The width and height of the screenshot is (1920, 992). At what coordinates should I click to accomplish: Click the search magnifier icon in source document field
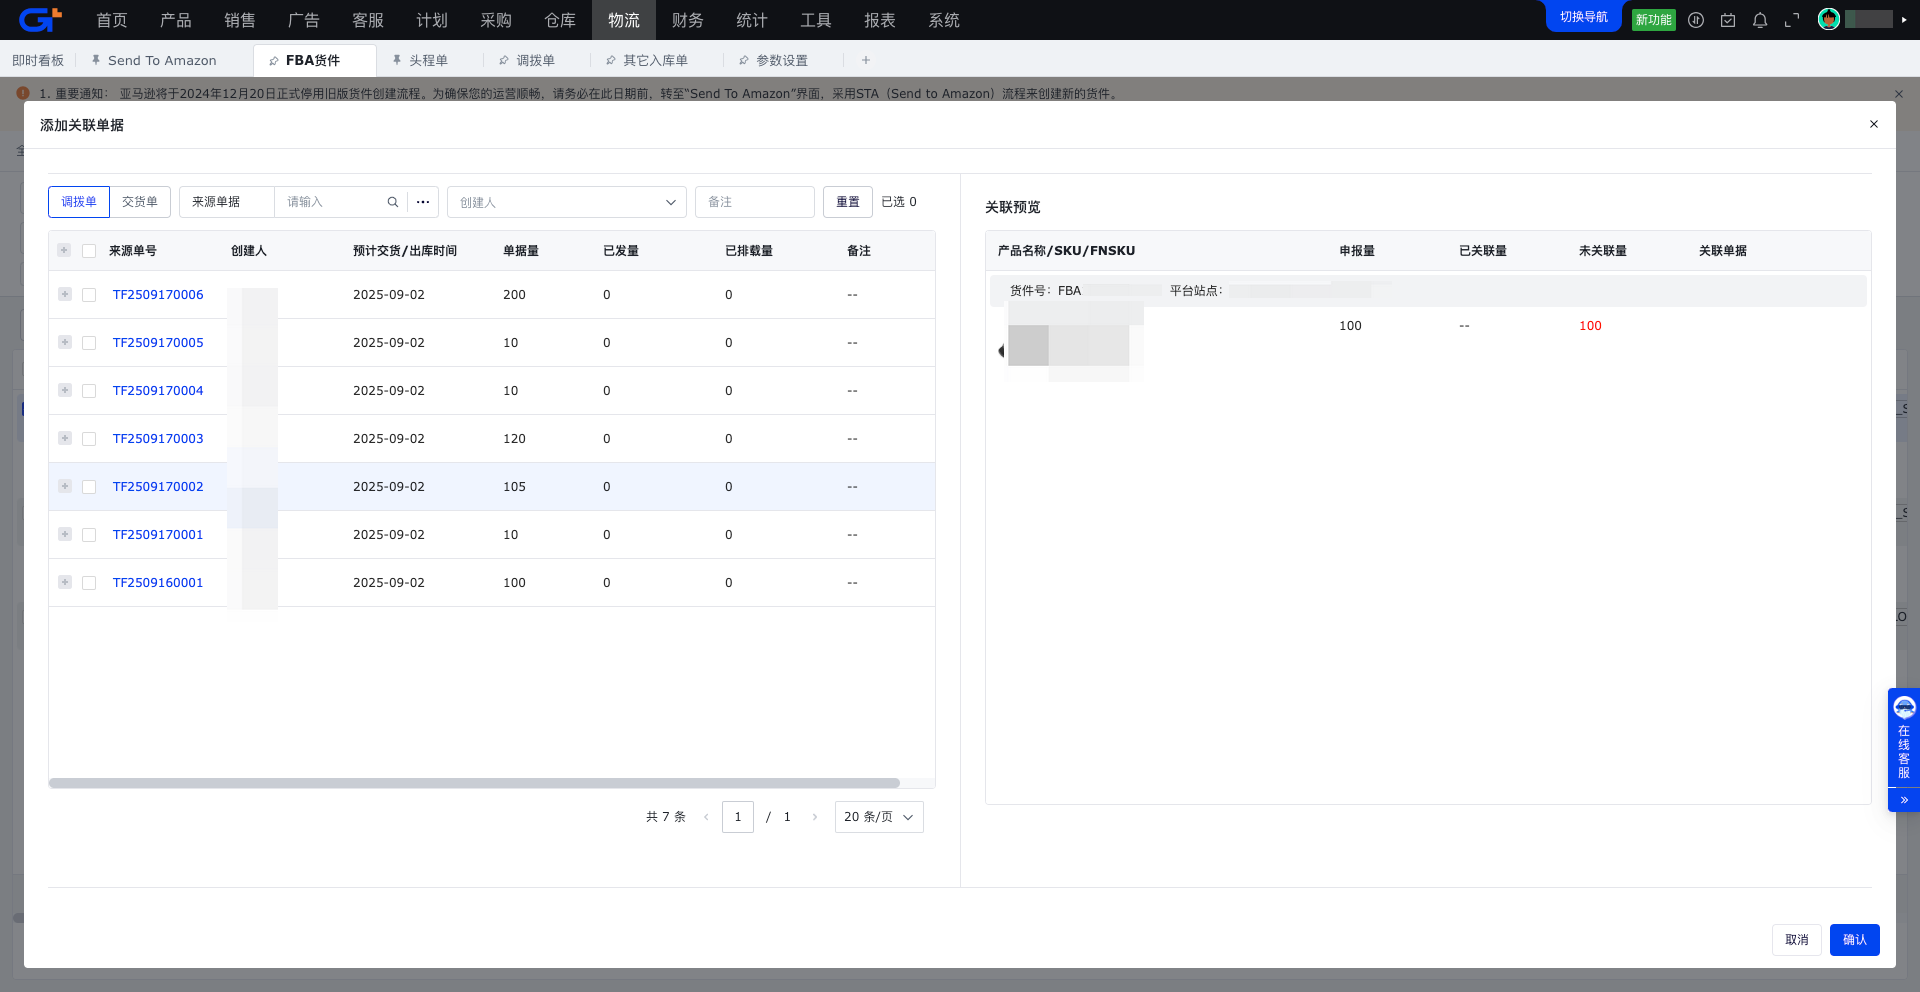[x=393, y=202]
